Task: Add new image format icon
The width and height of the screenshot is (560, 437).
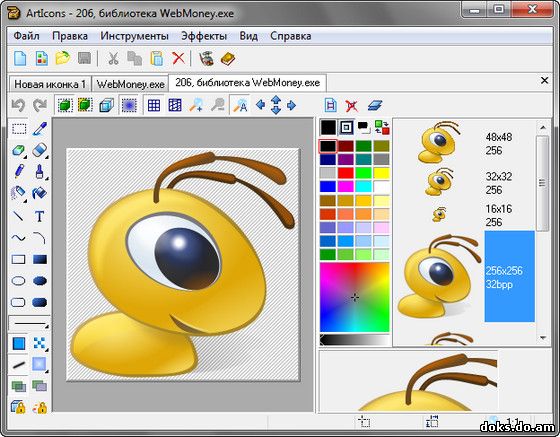Action: coord(331,105)
